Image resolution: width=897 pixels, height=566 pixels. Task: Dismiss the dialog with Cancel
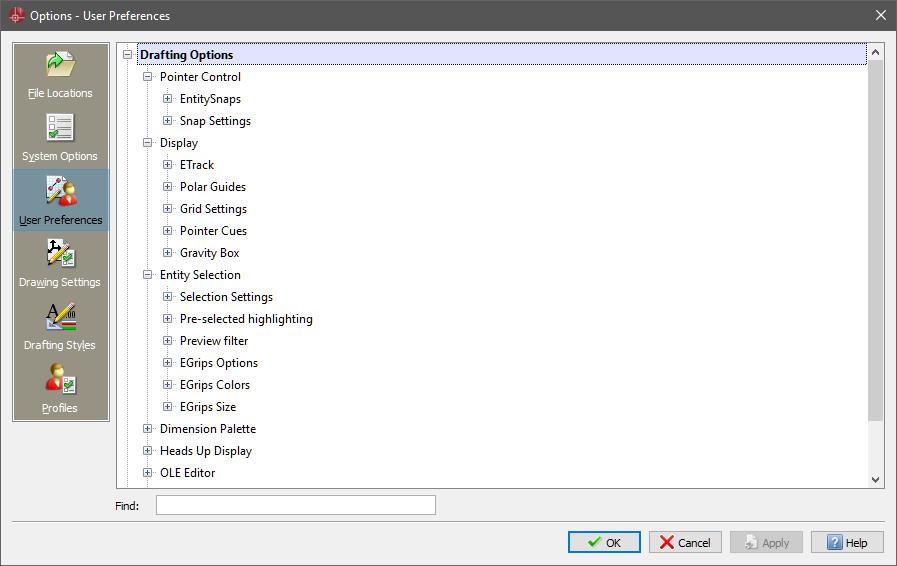point(685,542)
